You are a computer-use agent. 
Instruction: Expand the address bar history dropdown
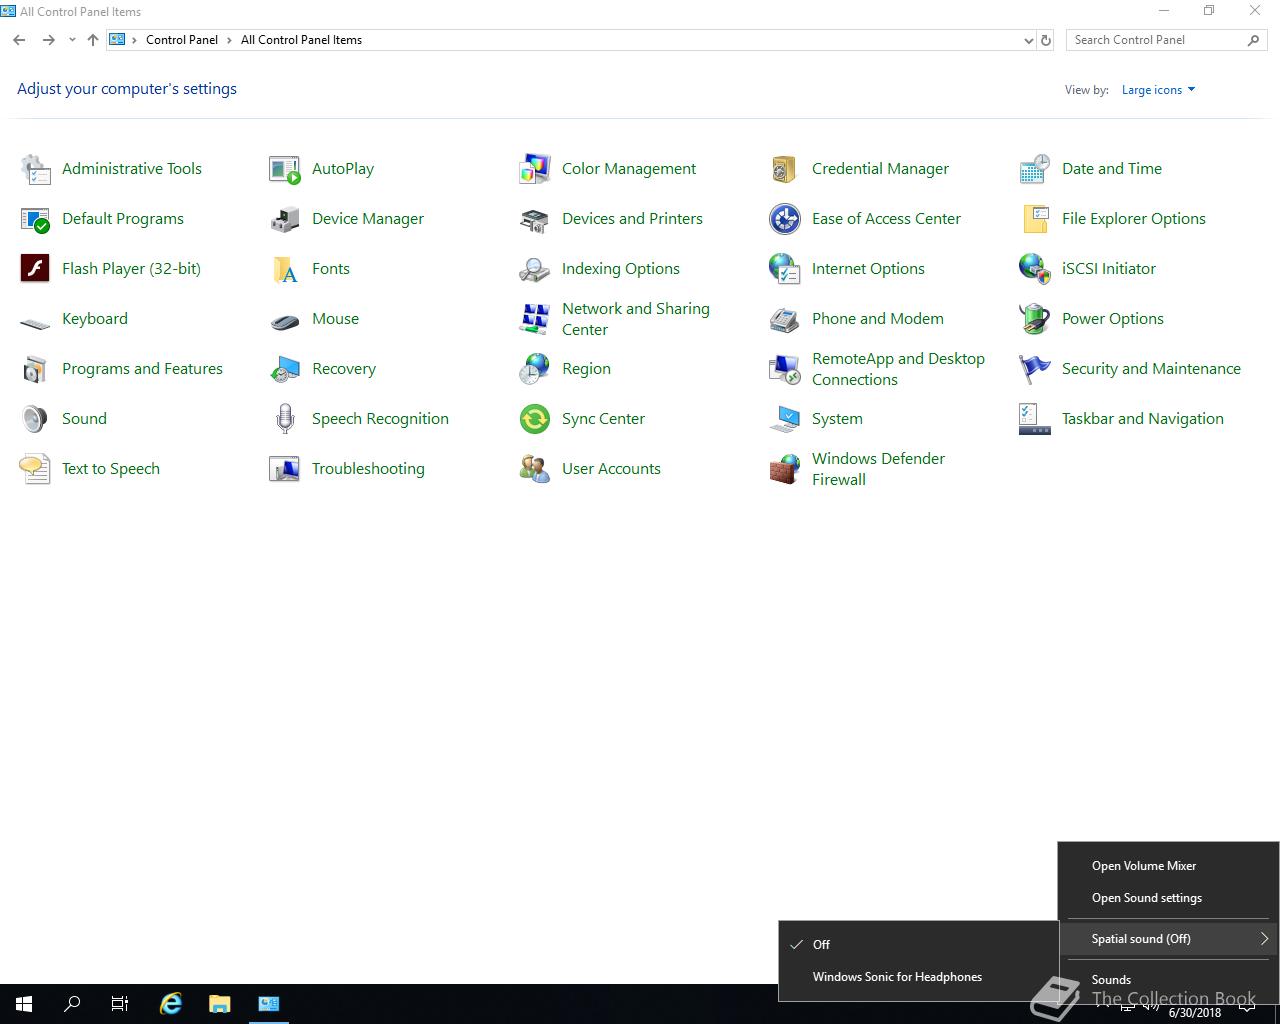[x=1028, y=40]
